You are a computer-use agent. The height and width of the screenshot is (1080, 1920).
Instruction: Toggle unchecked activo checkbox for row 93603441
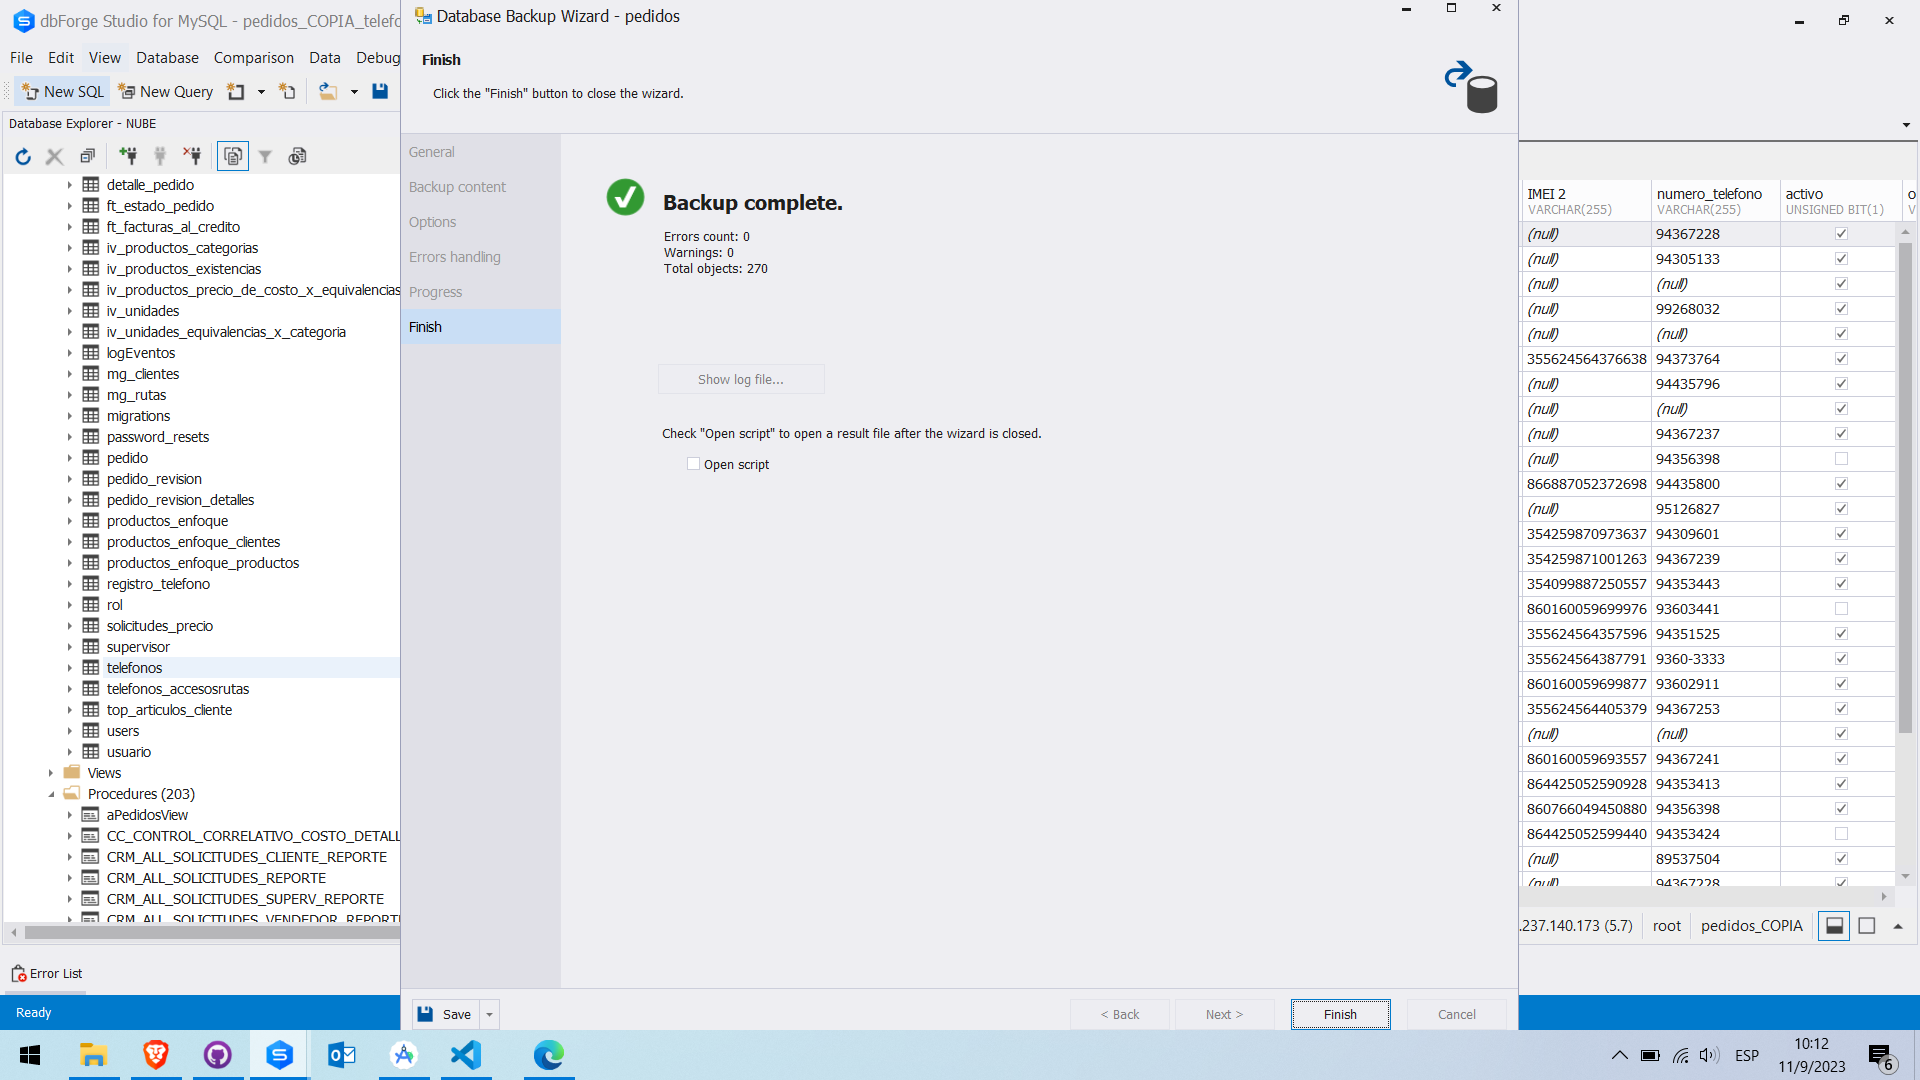click(x=1841, y=609)
